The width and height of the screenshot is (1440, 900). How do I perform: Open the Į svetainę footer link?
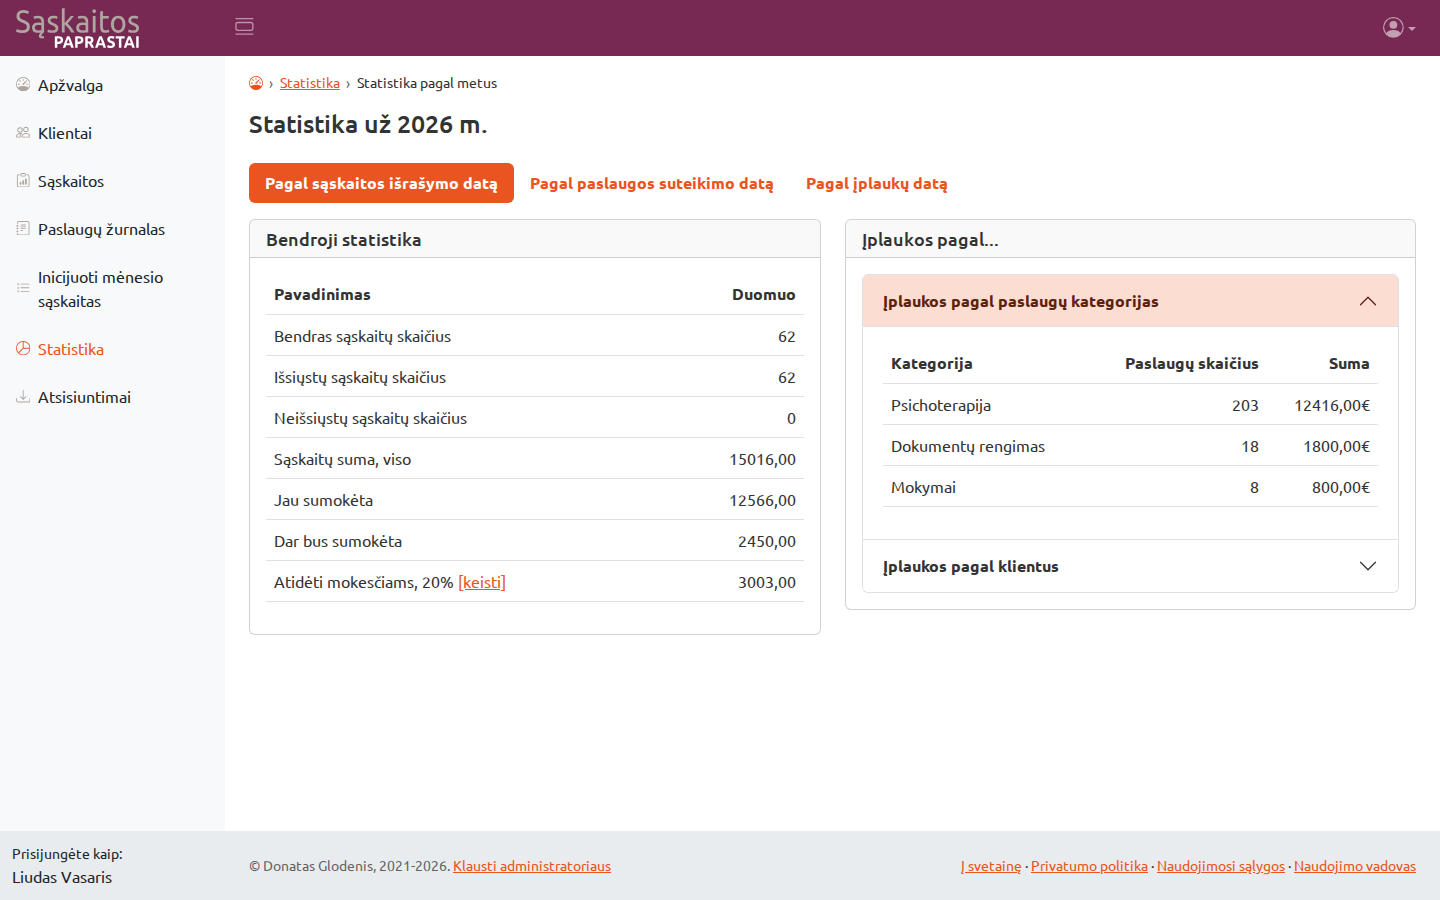click(991, 866)
